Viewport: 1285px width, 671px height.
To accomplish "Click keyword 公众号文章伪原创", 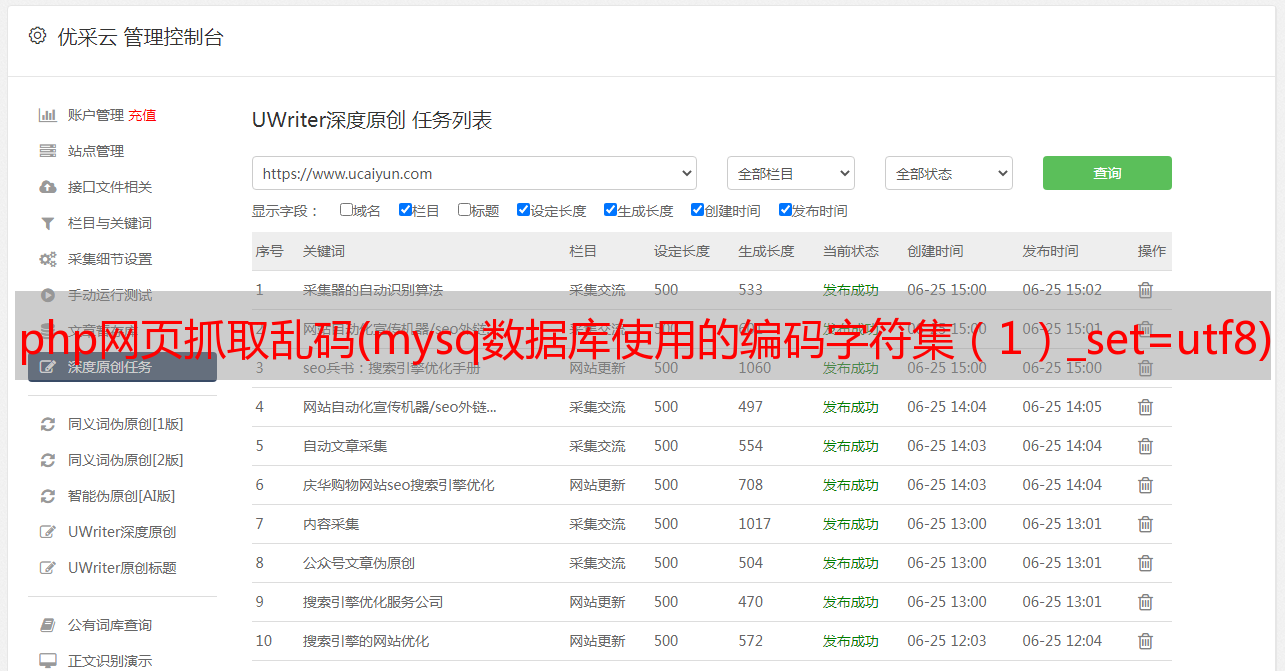I will pyautogui.click(x=359, y=563).
